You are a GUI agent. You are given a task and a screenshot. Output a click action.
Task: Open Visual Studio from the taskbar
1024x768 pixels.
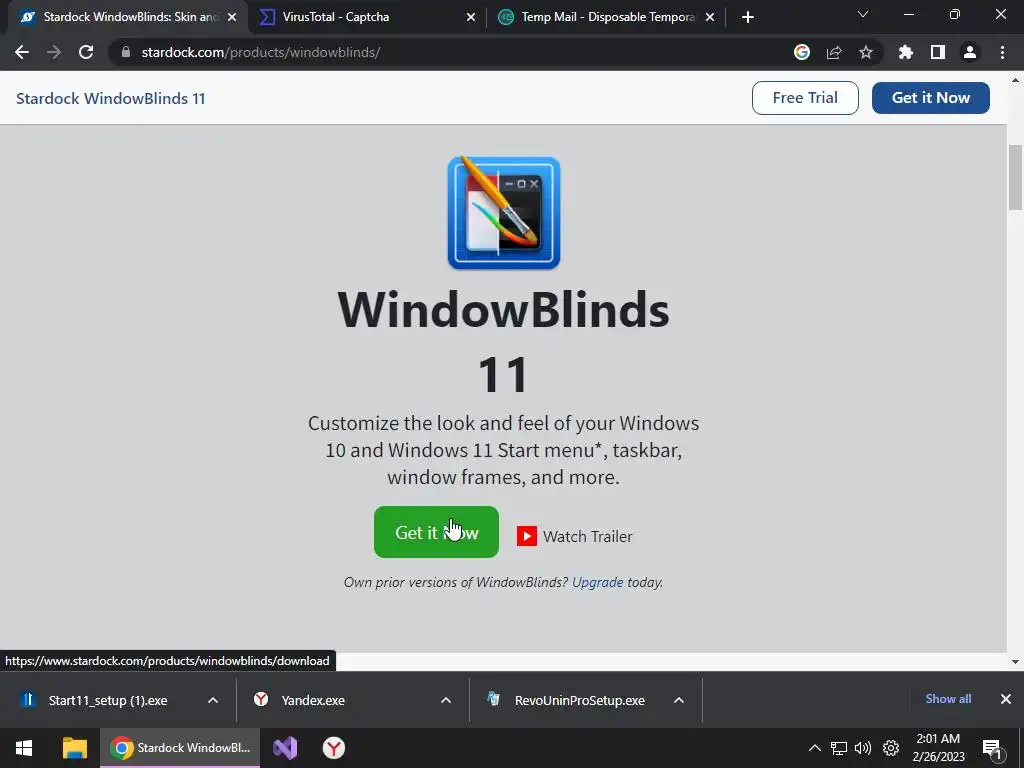tap(285, 748)
